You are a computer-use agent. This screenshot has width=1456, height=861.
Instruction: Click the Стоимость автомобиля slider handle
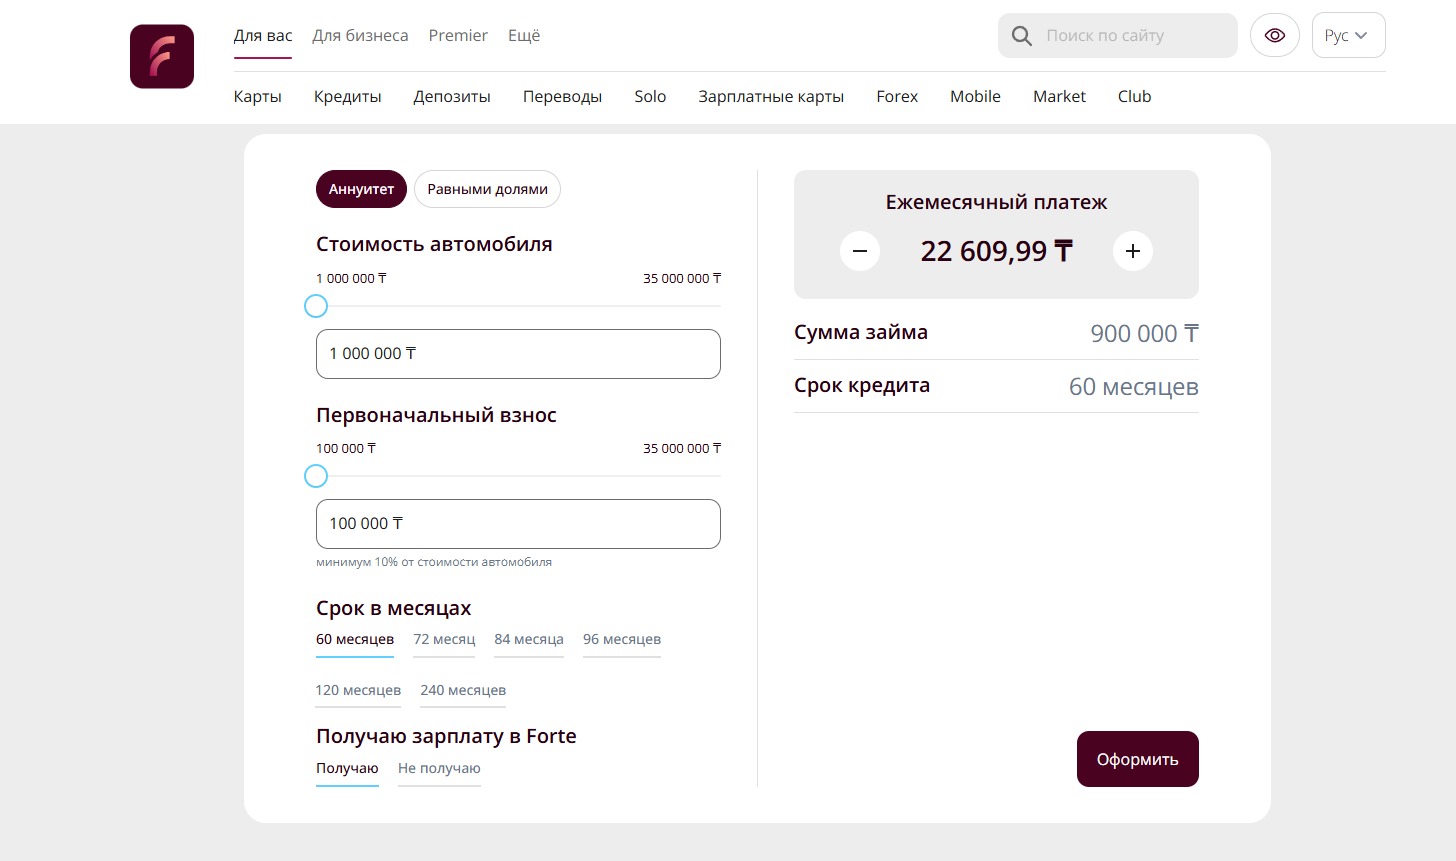316,306
